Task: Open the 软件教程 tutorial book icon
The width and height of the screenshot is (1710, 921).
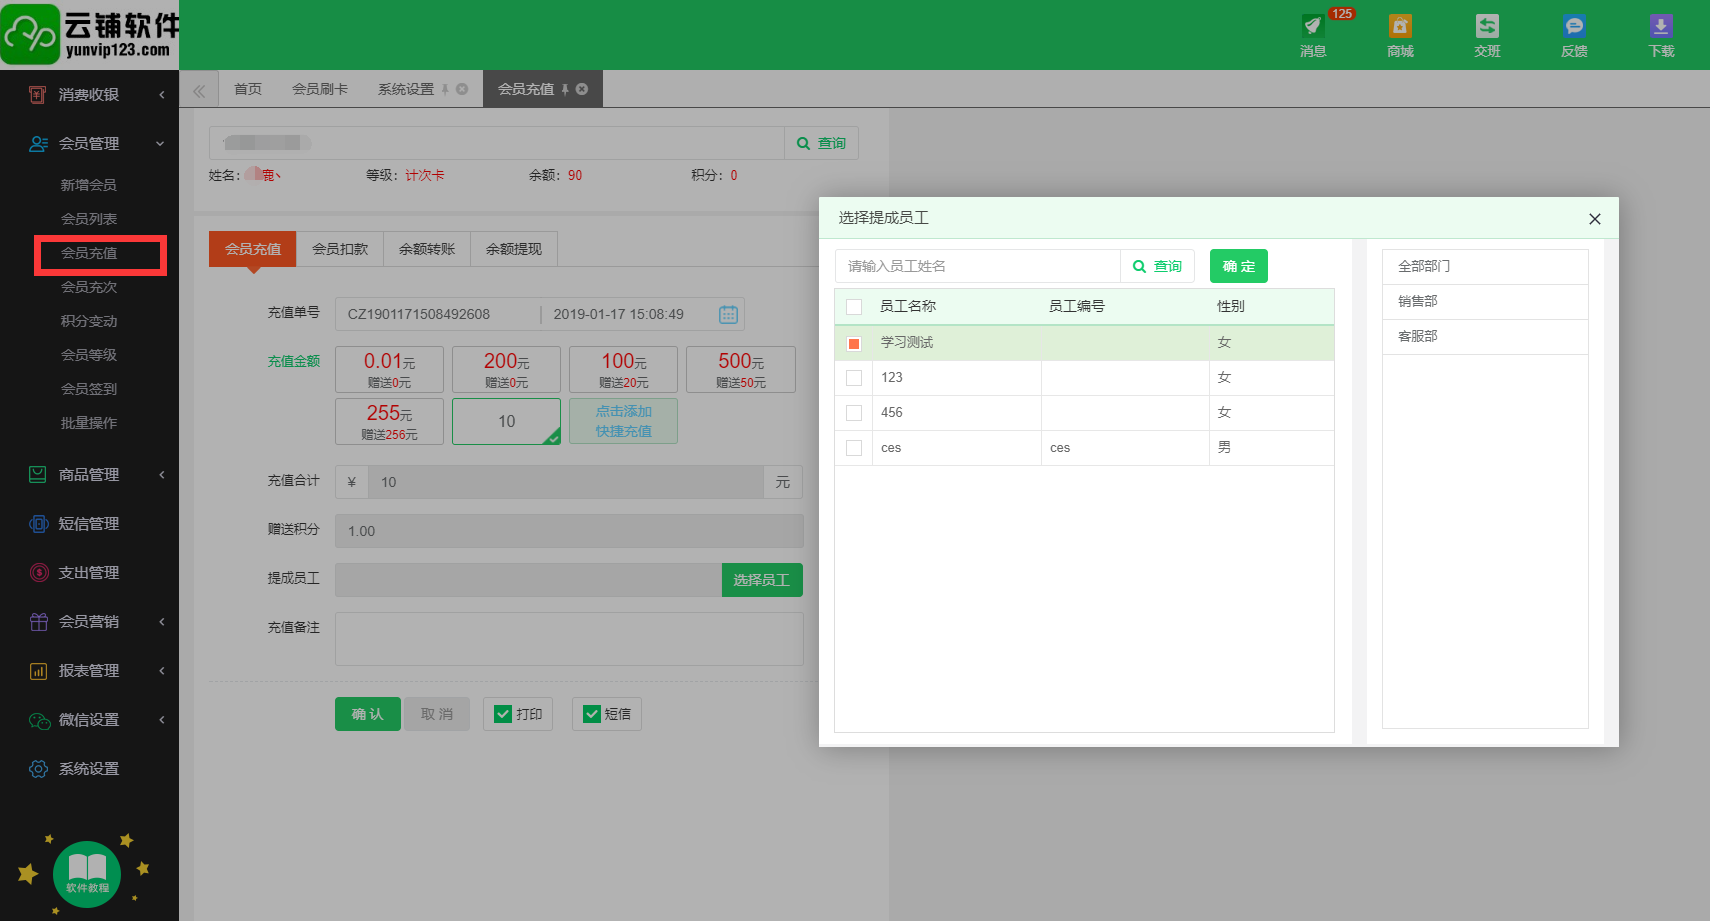Action: [87, 874]
